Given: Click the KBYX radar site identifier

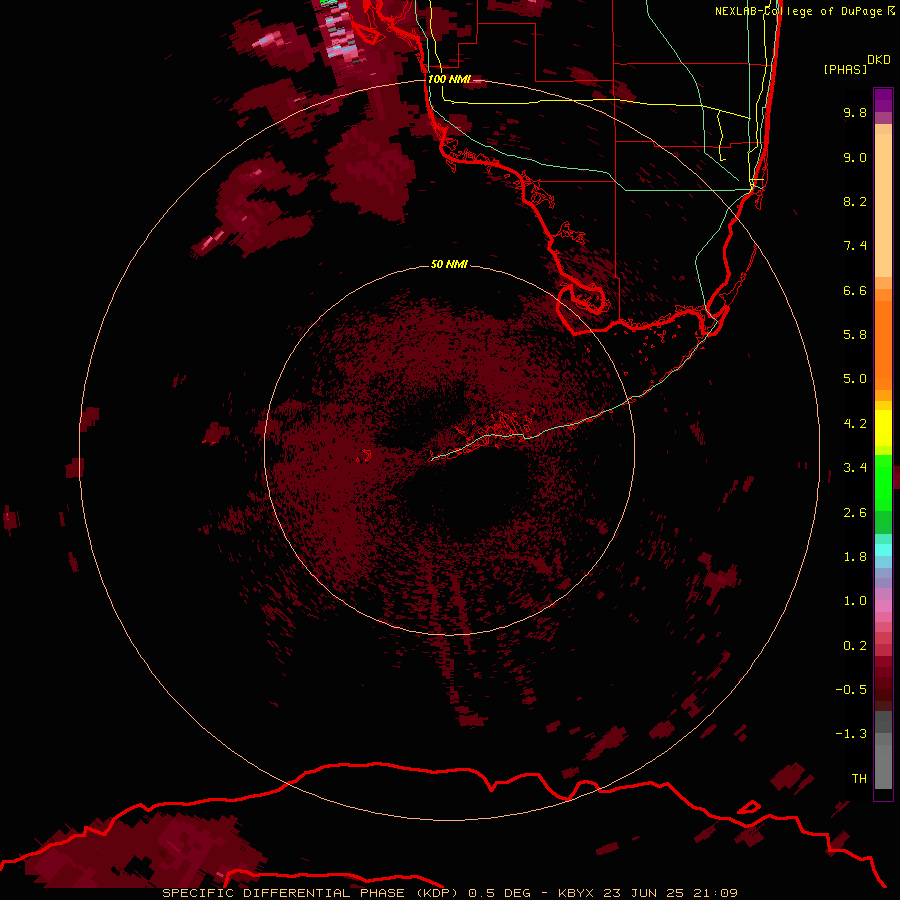Looking at the screenshot, I should point(576,893).
